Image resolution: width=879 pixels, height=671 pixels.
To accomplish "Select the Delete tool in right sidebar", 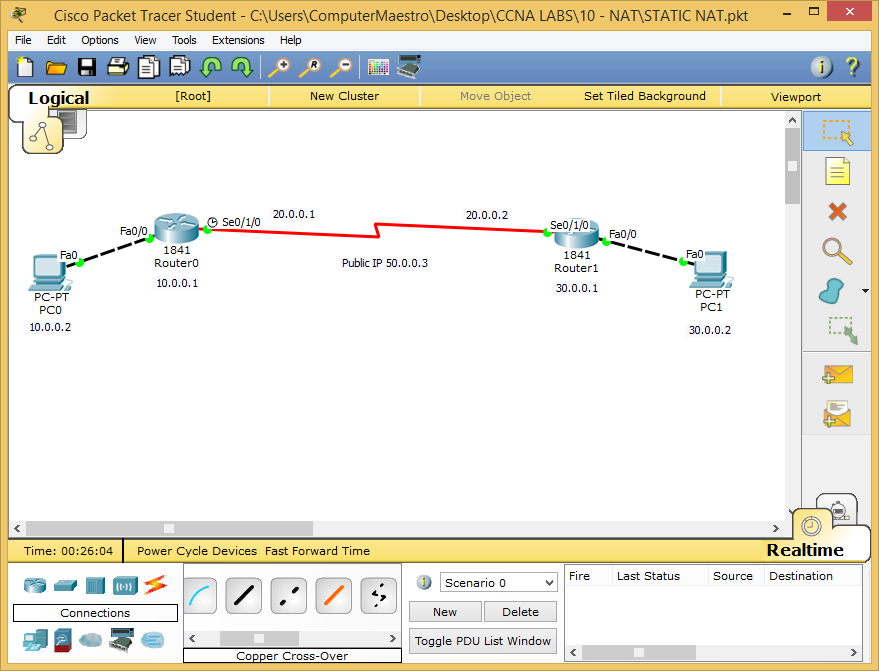I will click(x=839, y=211).
